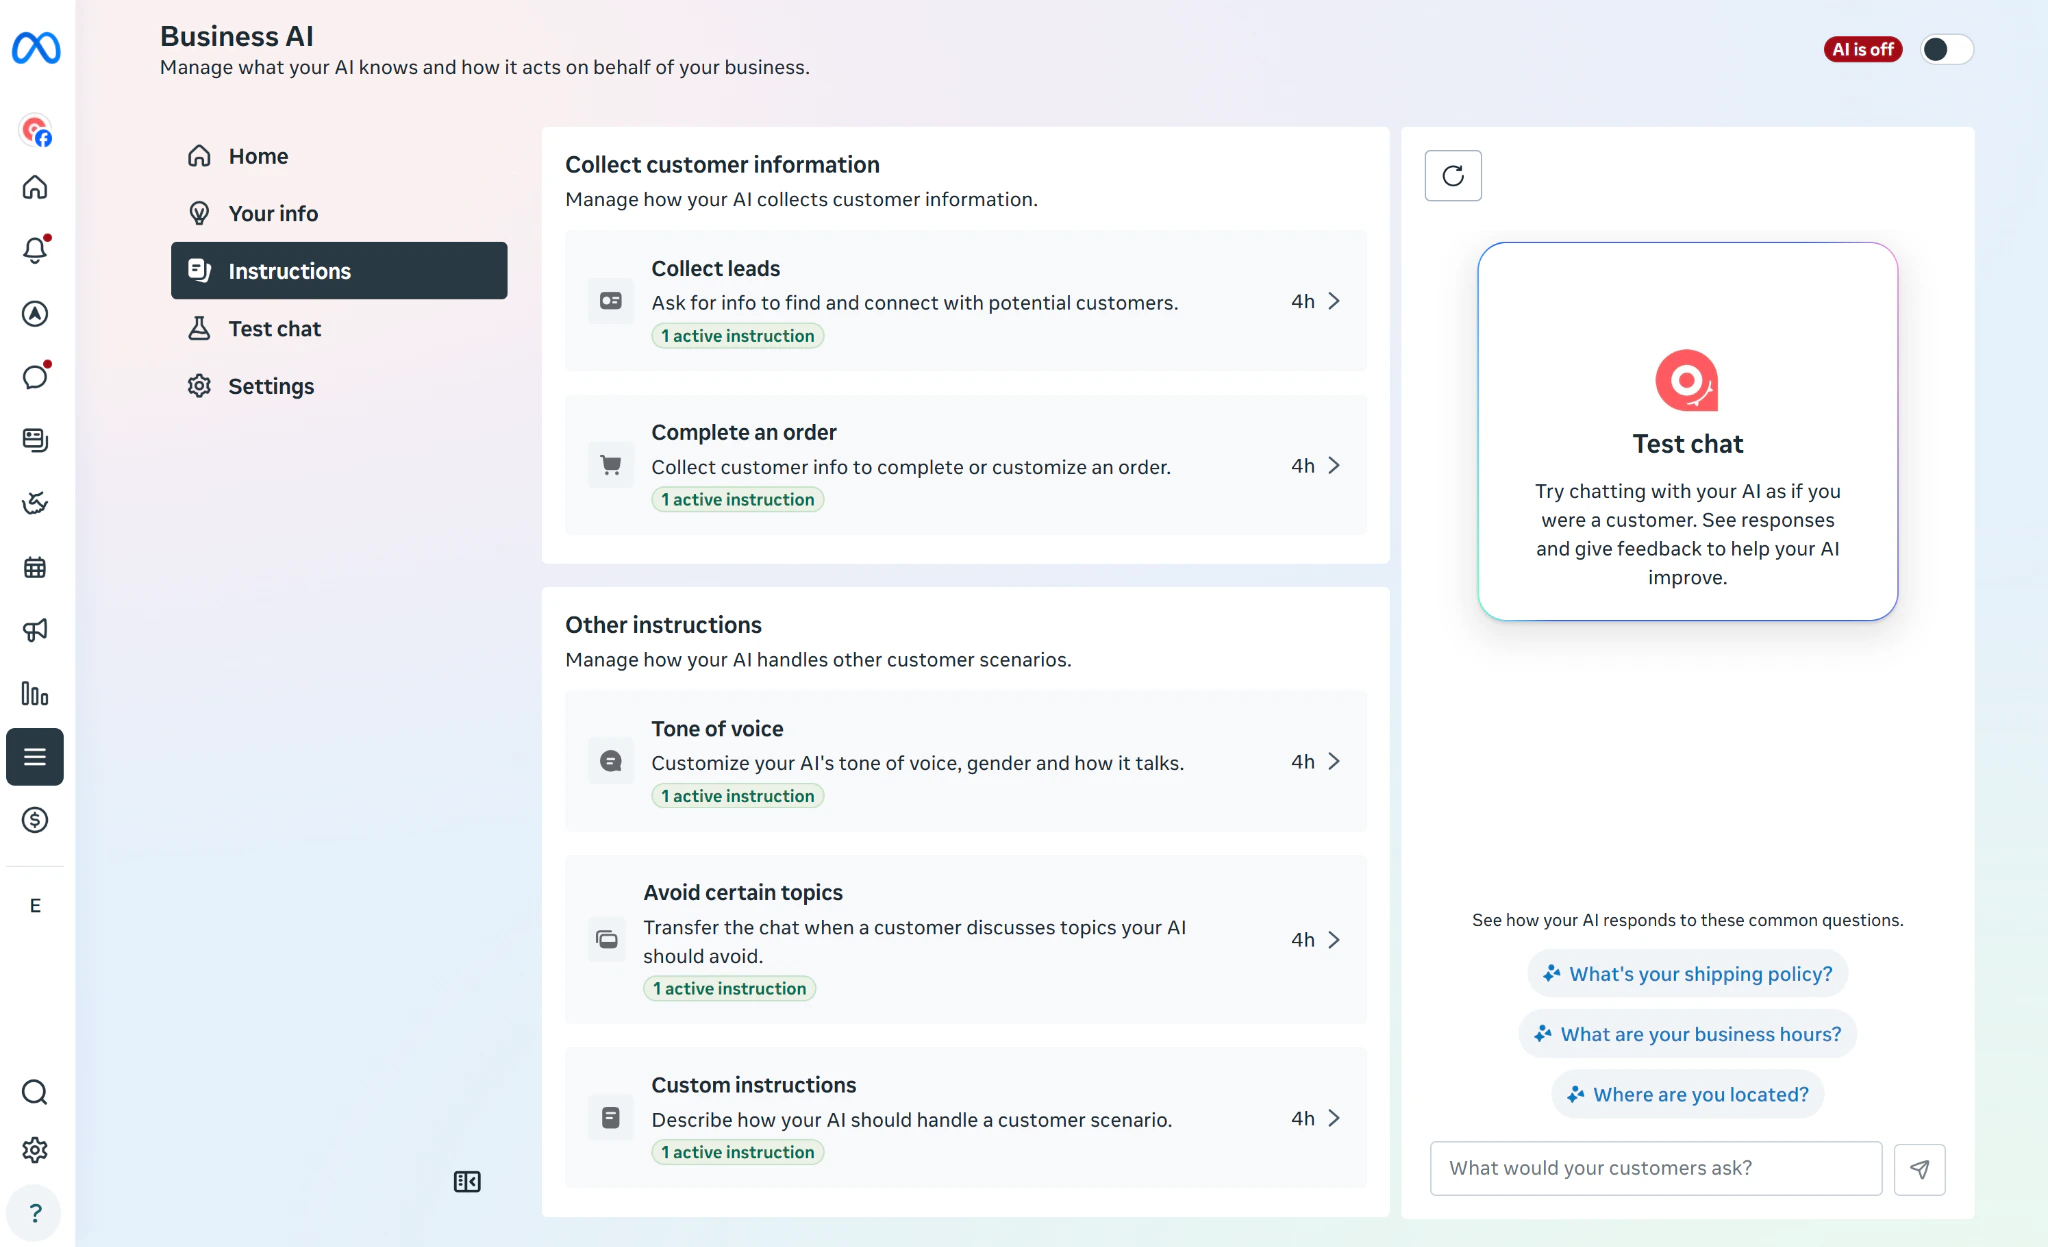
Task: Open the gear icon at bottom of left rail
Action: pyautogui.click(x=35, y=1150)
